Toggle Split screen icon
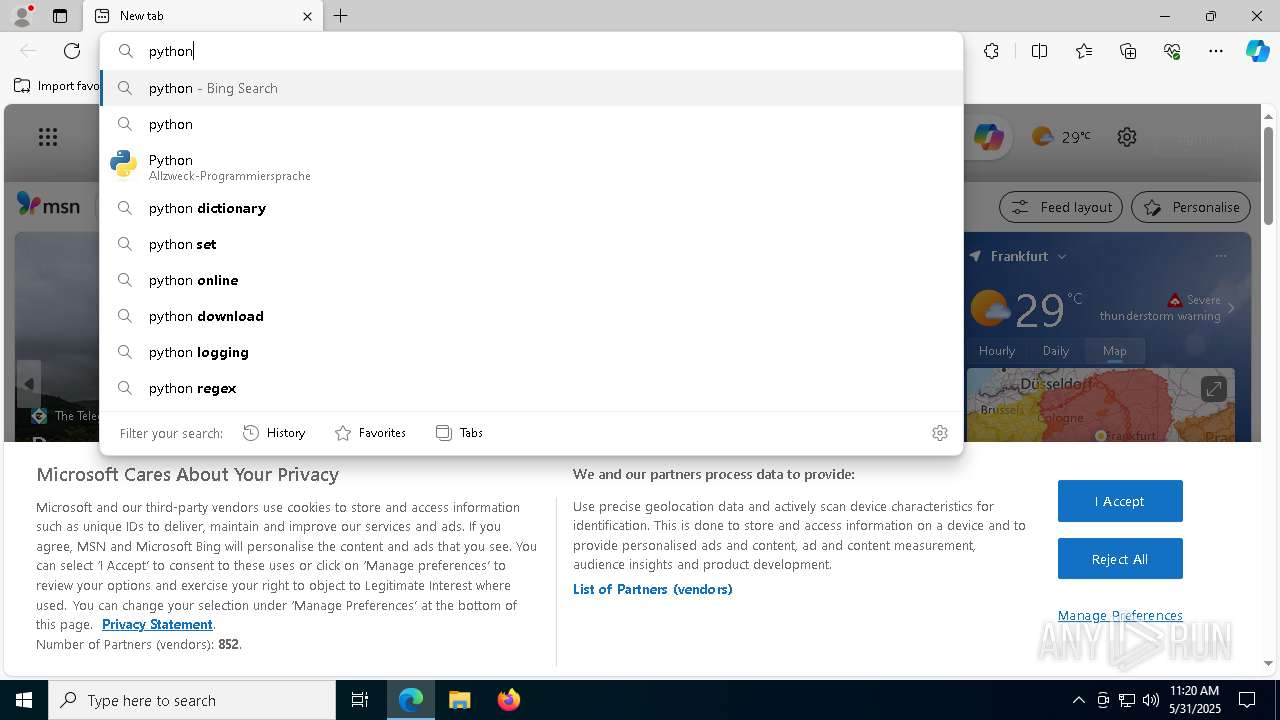 [1039, 51]
